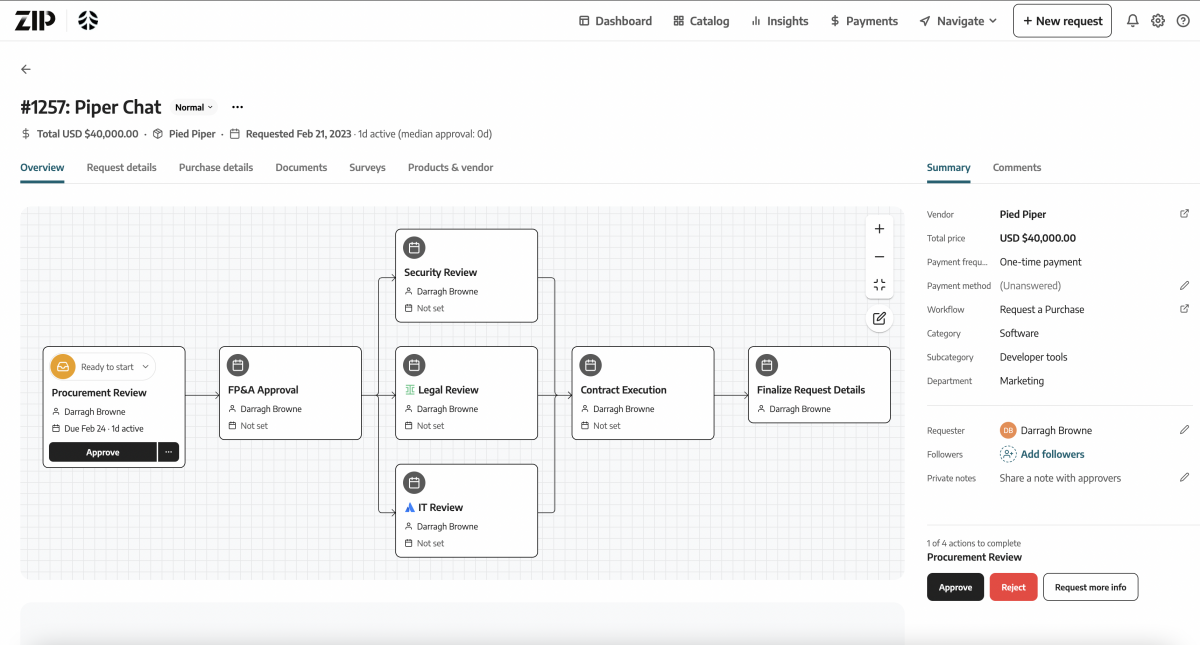Click the Share a note with approvers field

tap(1060, 478)
